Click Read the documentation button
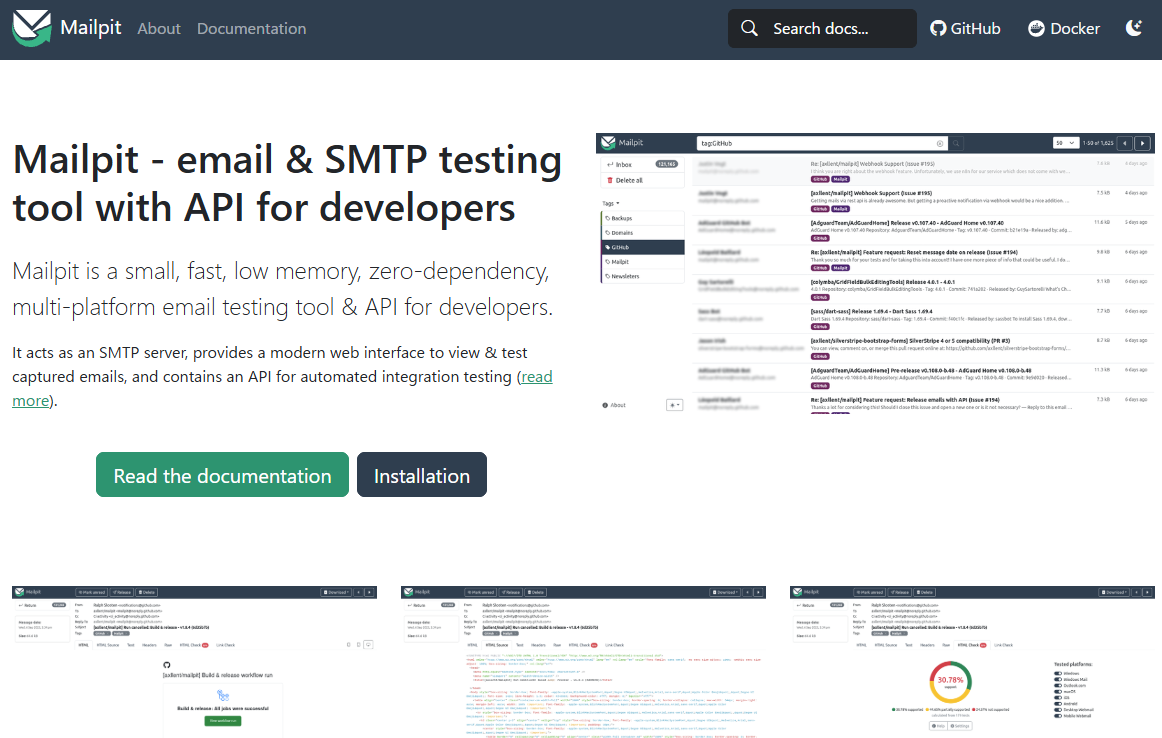The width and height of the screenshot is (1162, 738). 222,475
